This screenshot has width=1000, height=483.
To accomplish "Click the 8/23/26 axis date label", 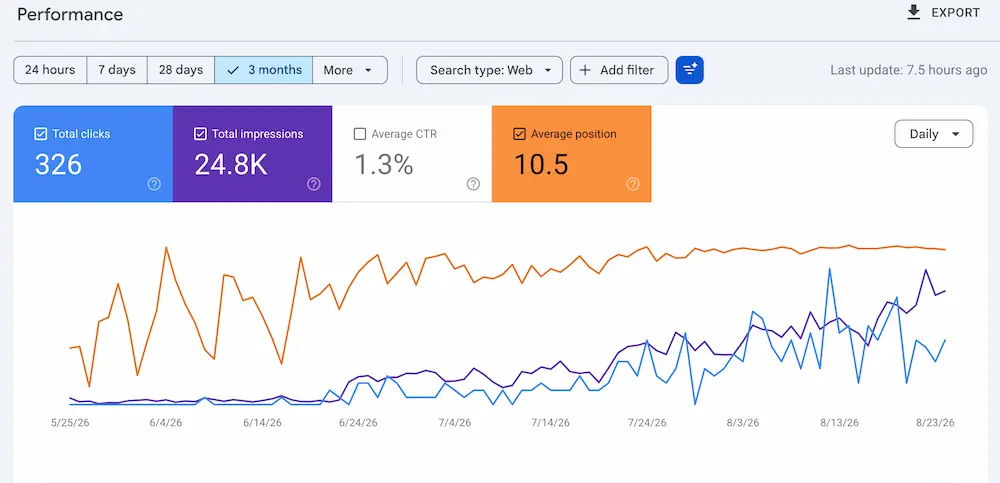I will (935, 423).
